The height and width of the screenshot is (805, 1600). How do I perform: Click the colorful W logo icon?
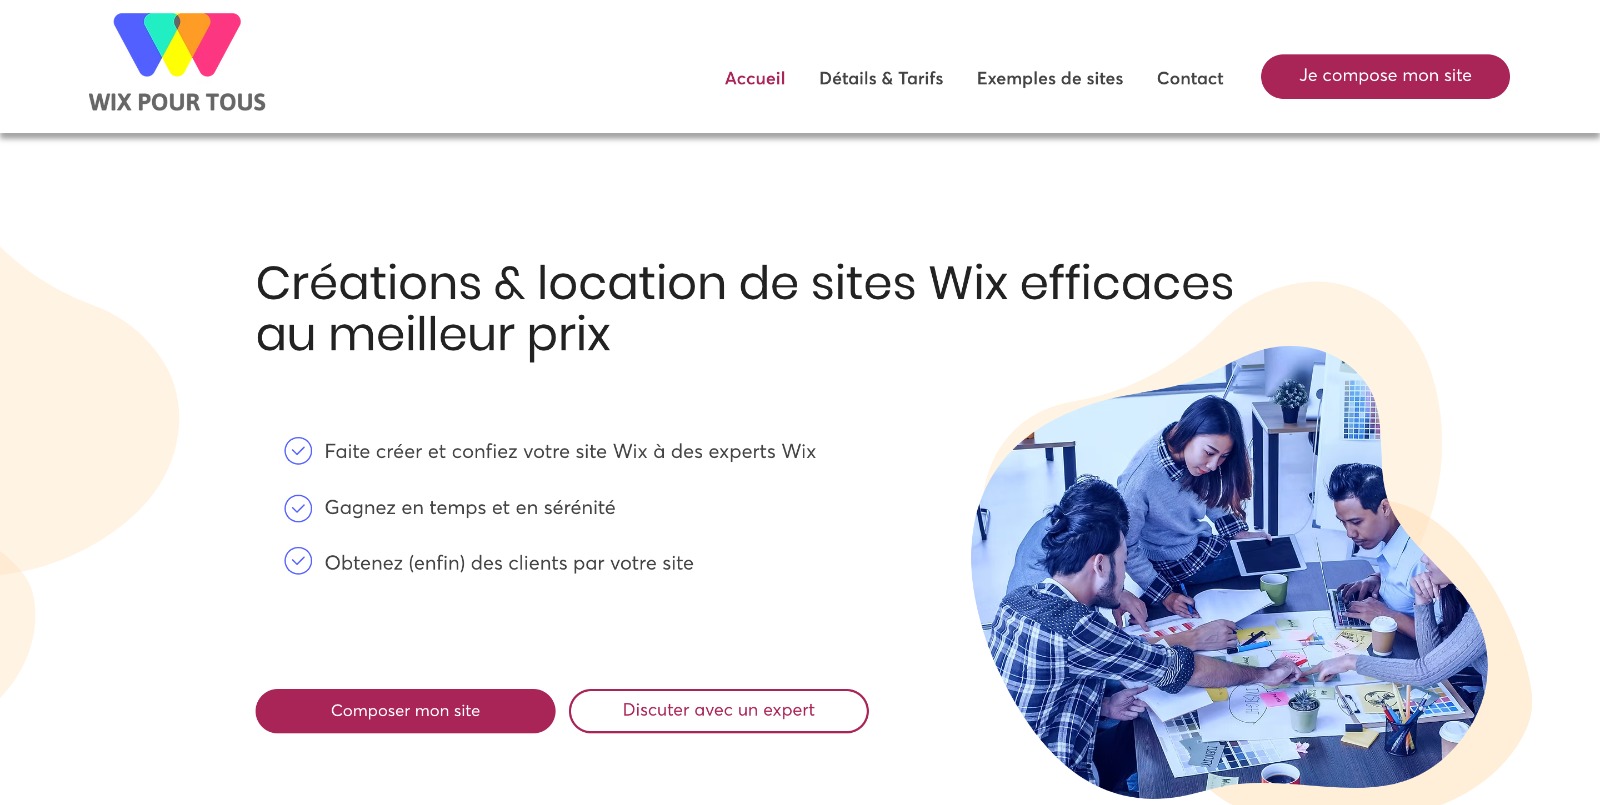click(177, 45)
